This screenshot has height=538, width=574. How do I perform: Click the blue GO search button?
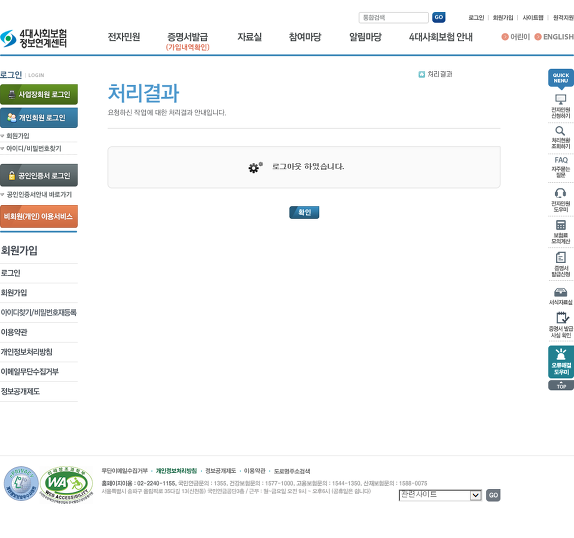pos(439,17)
